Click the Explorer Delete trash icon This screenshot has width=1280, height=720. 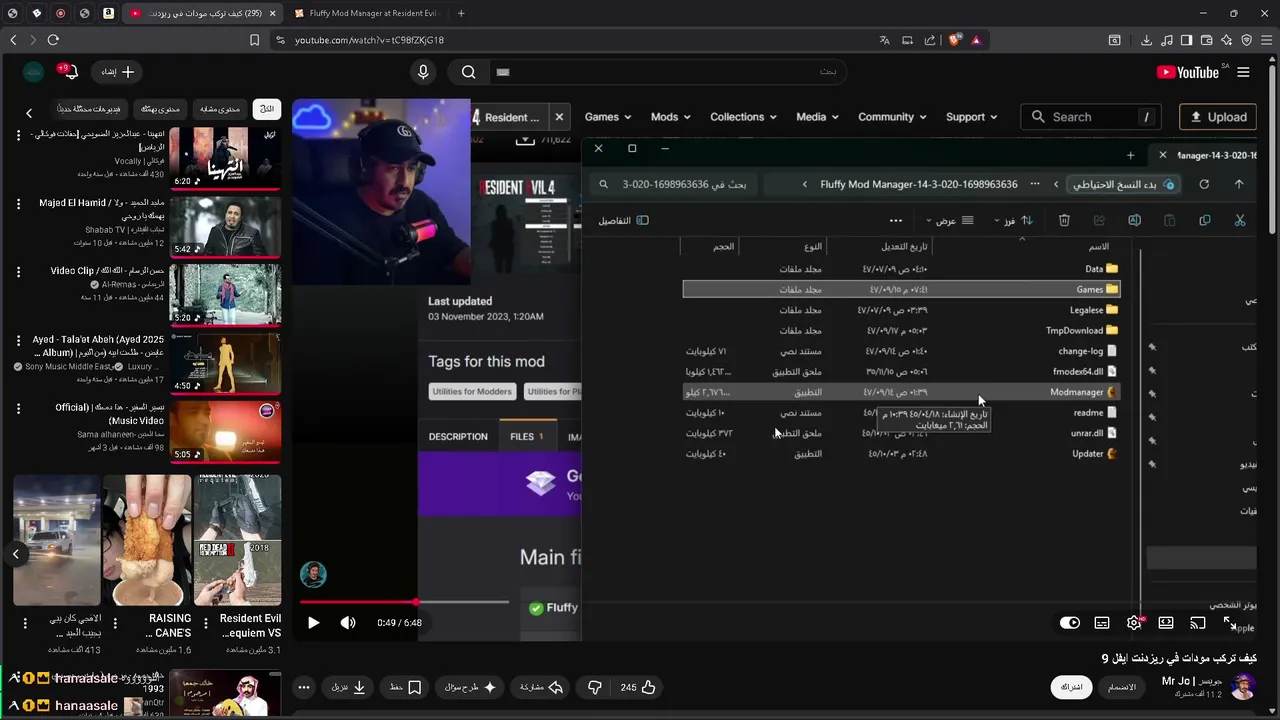point(1064,220)
